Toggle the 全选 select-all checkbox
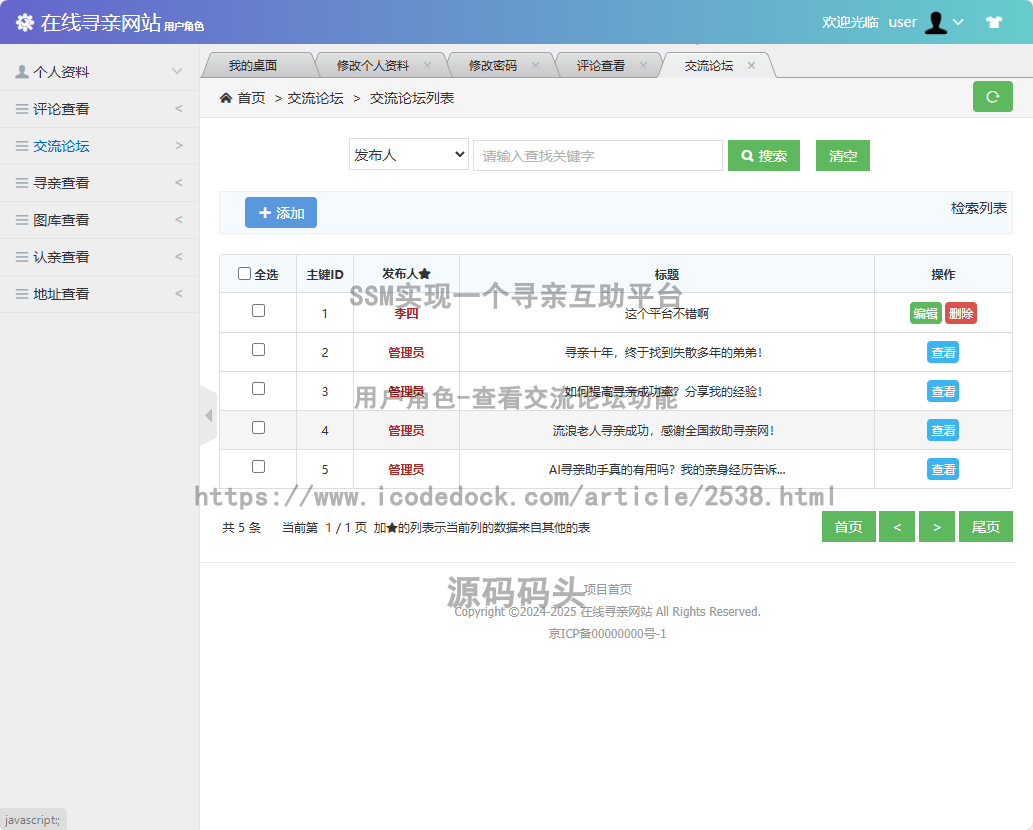The width and height of the screenshot is (1033, 830). coord(244,273)
